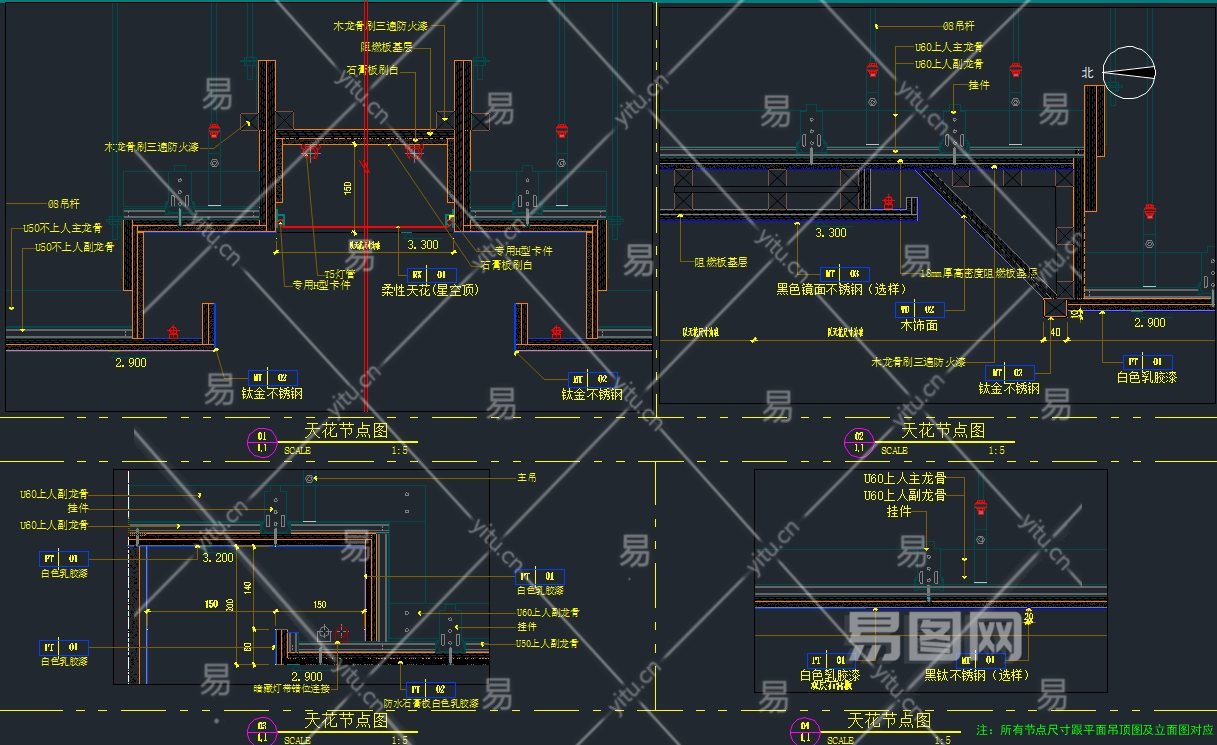This screenshot has width=1217, height=745.
Task: Click the vertical dimension 150 in detail 01
Action: click(348, 188)
